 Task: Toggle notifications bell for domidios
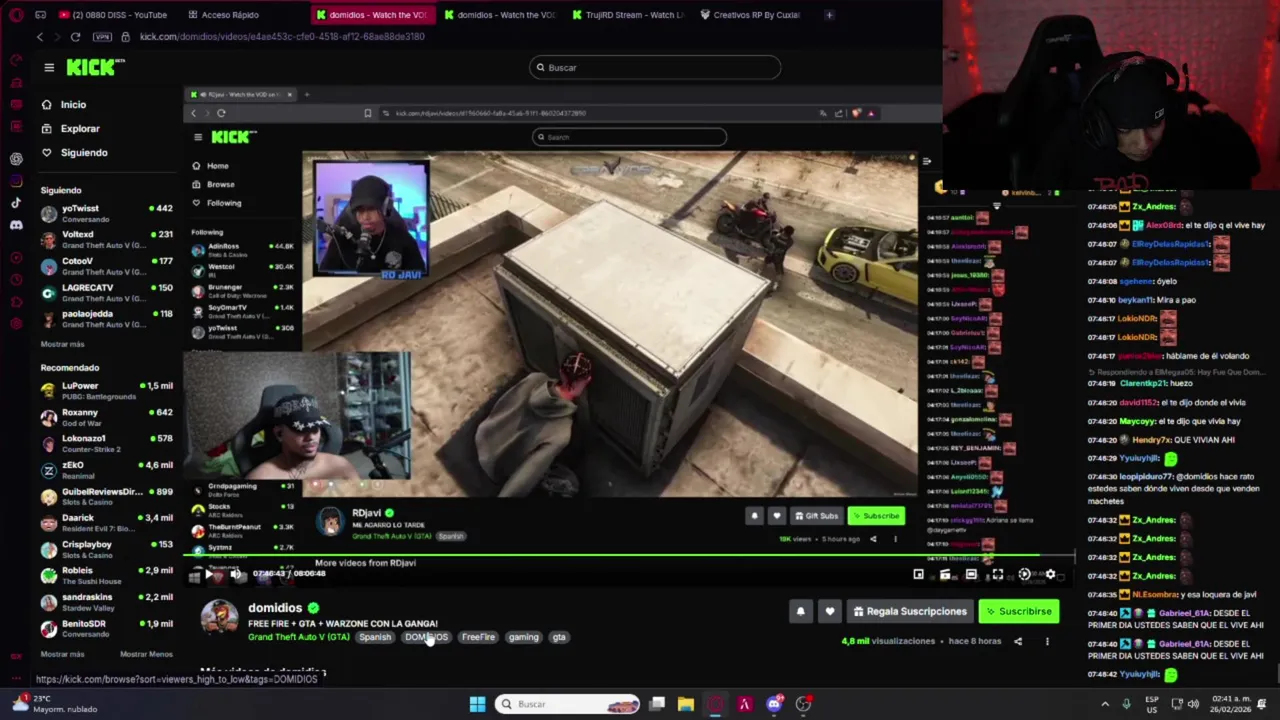pos(800,611)
